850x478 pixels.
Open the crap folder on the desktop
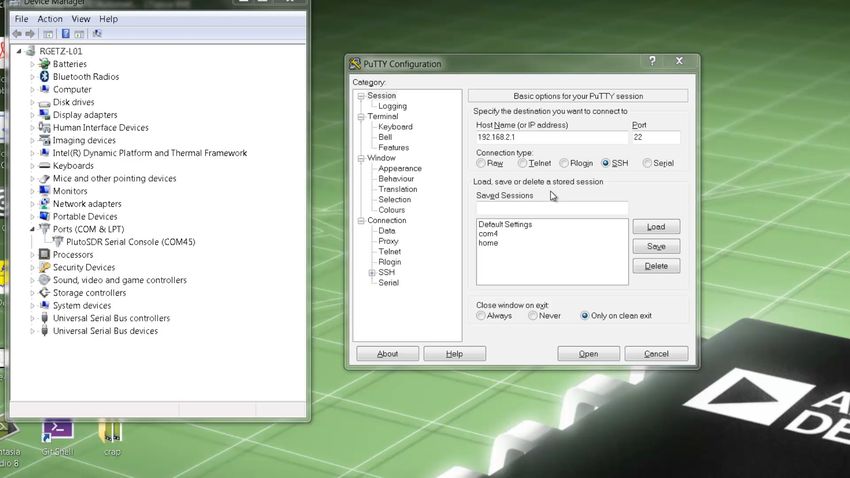point(112,438)
